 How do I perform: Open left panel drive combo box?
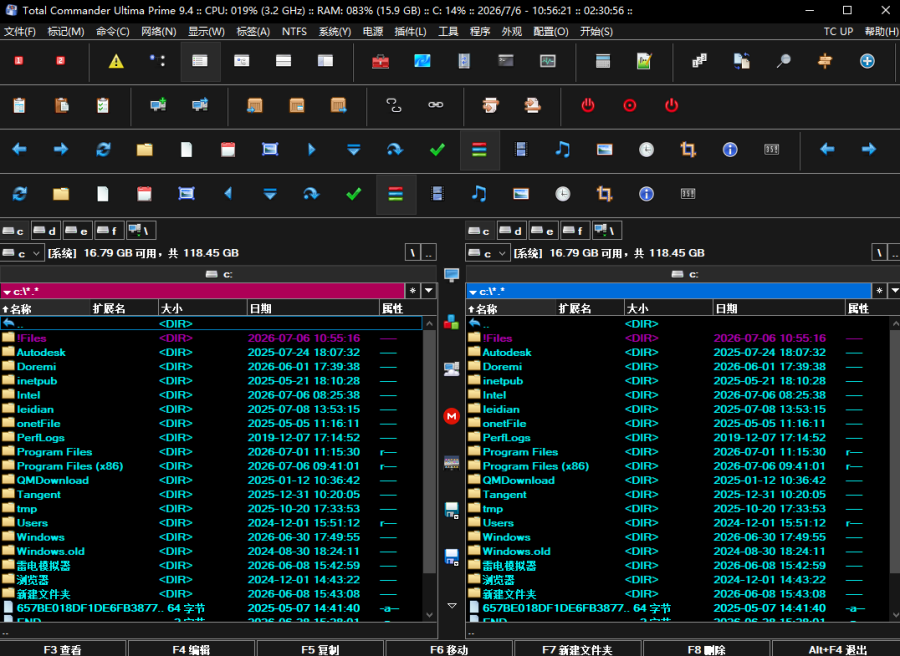[22, 253]
